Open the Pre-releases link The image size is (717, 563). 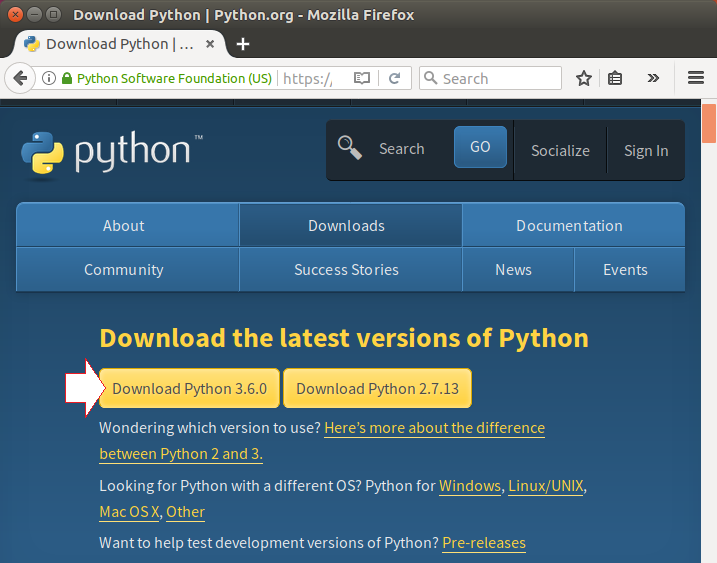tap(484, 543)
